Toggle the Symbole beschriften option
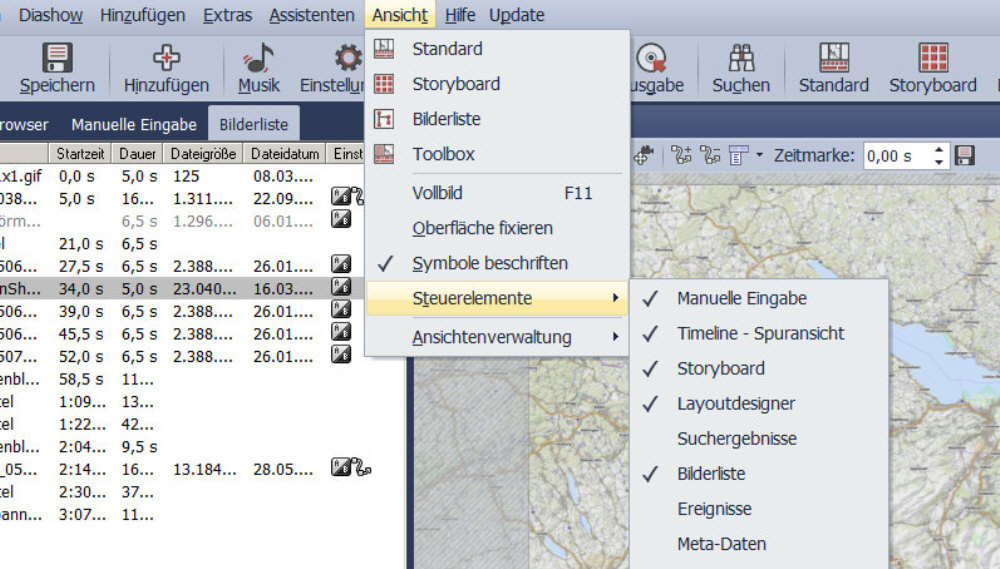 click(x=489, y=263)
